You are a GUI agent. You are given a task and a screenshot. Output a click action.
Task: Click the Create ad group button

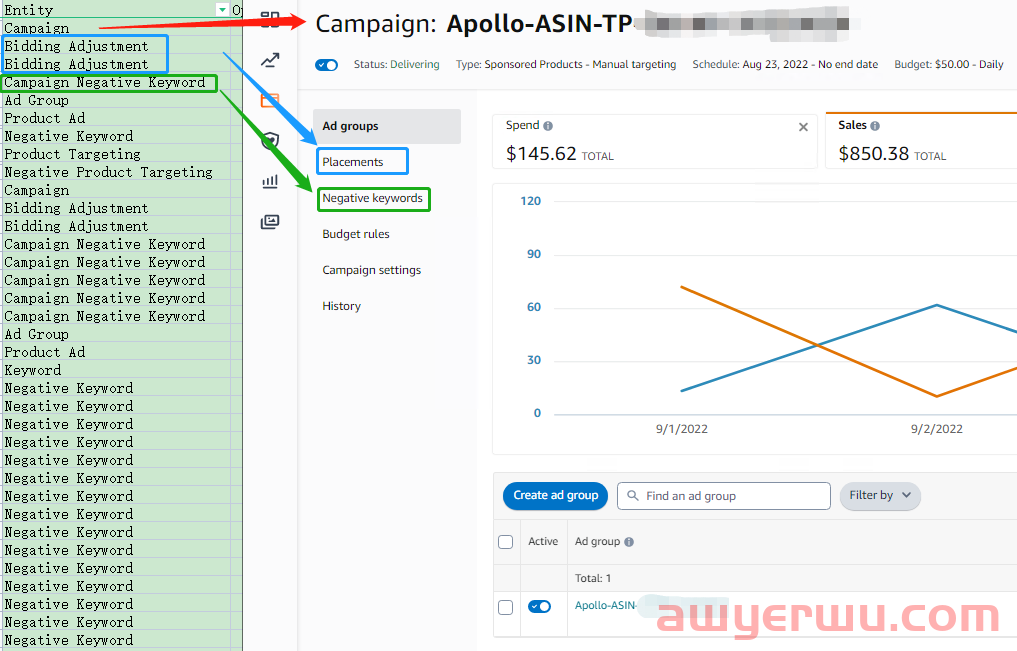tap(555, 495)
